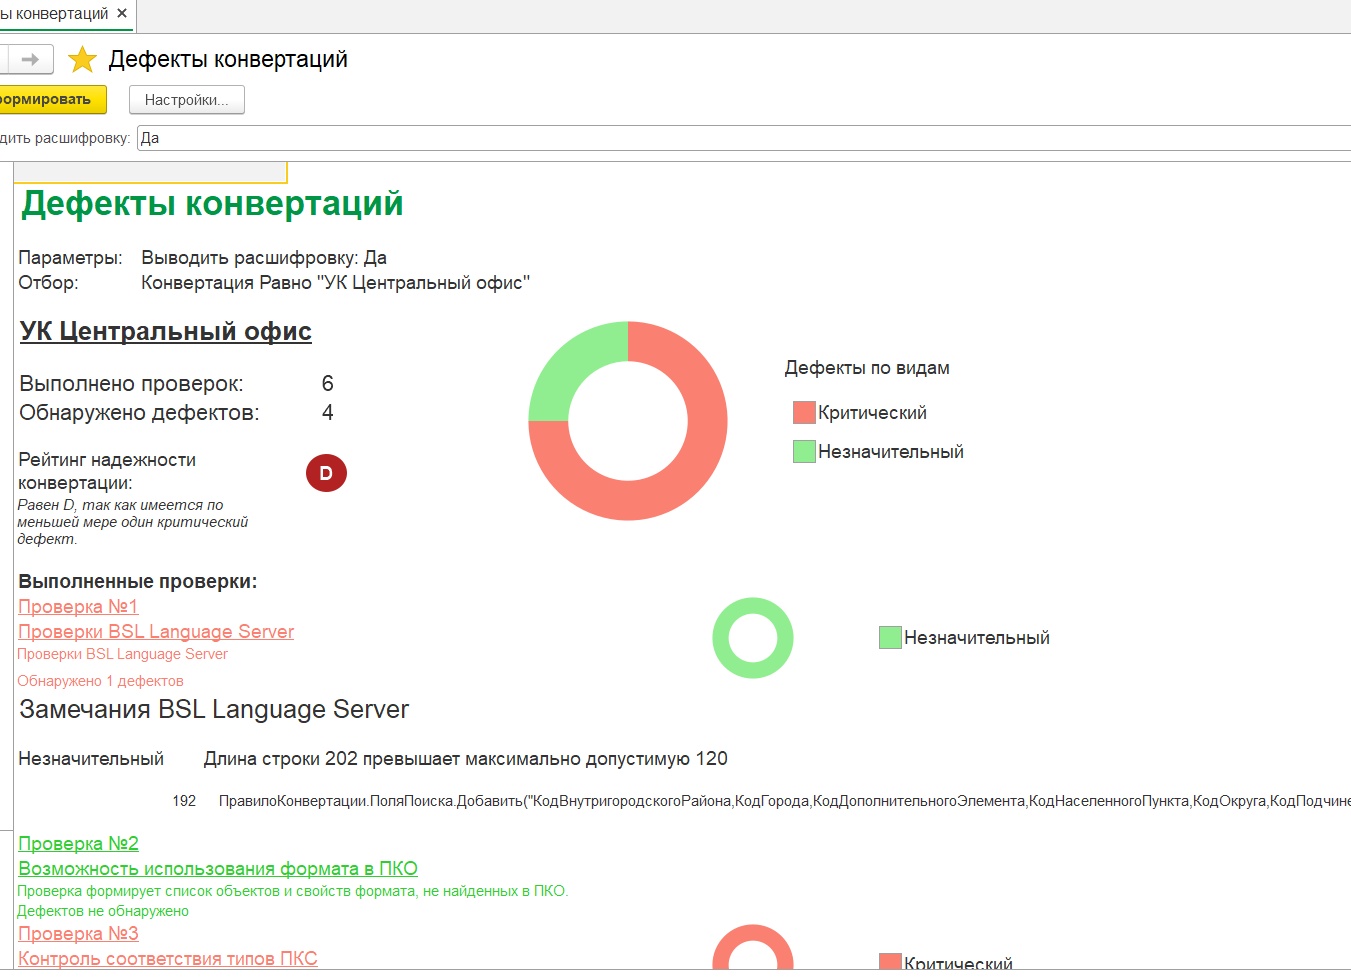Screen dimensions: 1351x980
Task: Click the large red-green donut chart
Action: tap(628, 421)
